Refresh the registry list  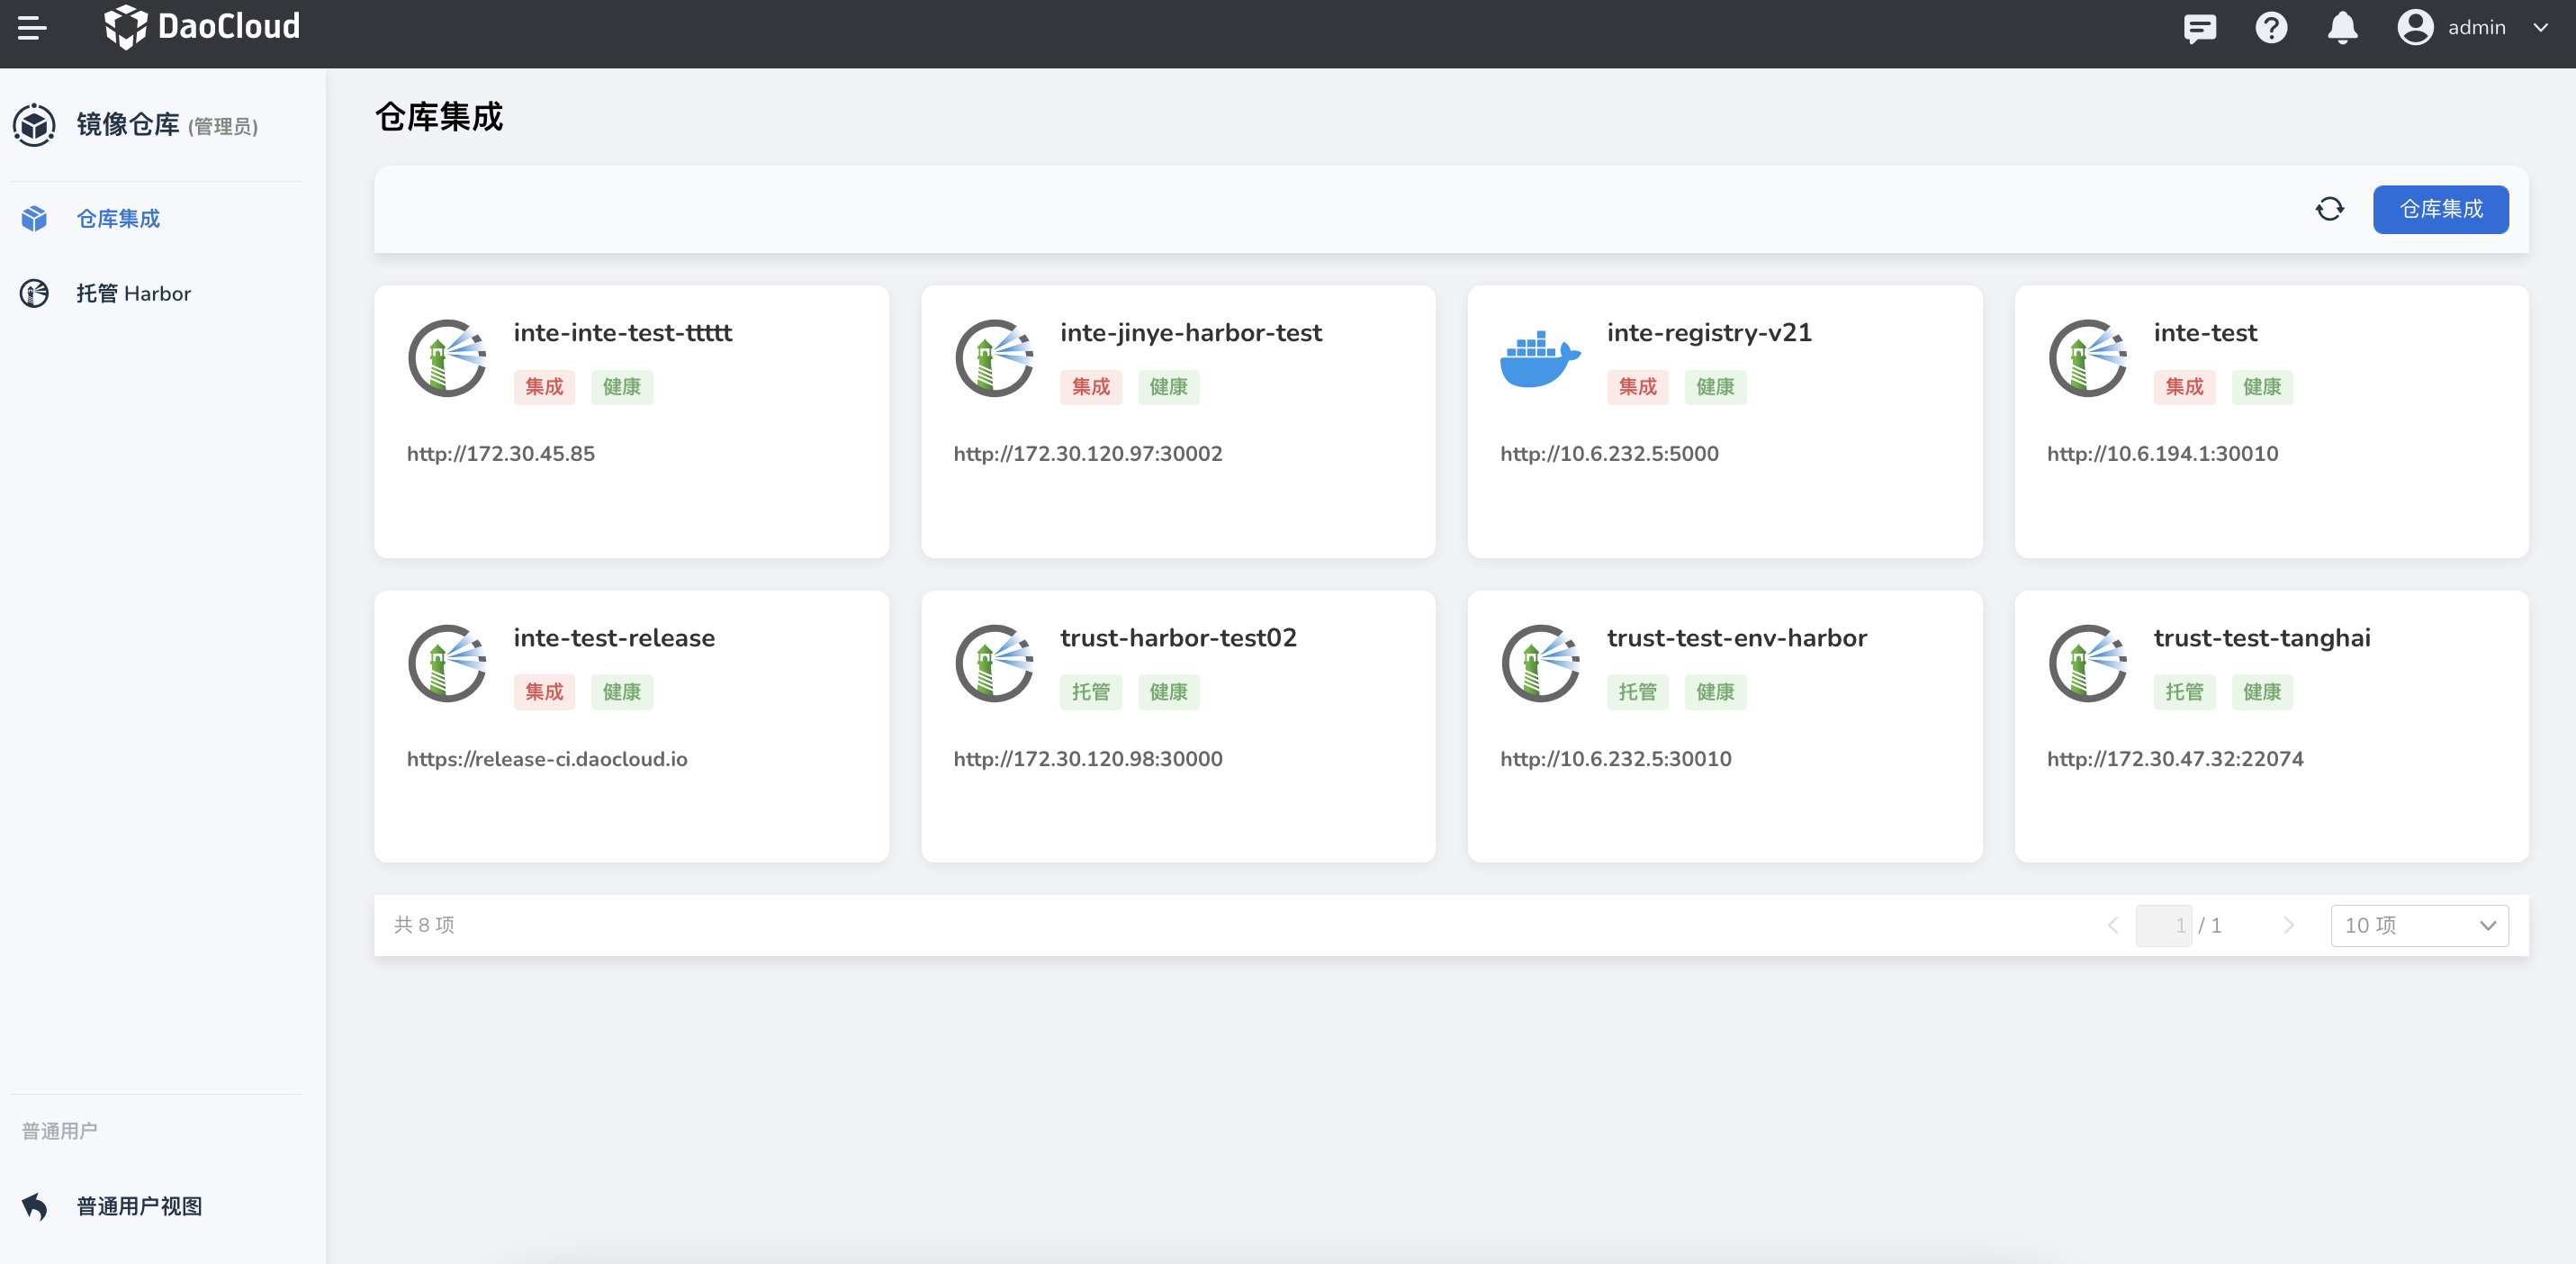[x=2330, y=209]
